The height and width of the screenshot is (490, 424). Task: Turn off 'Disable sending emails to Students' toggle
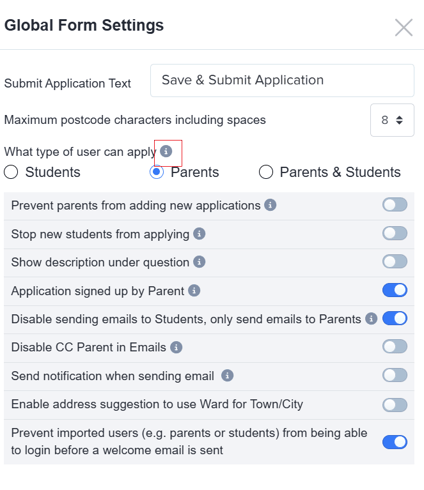point(395,318)
